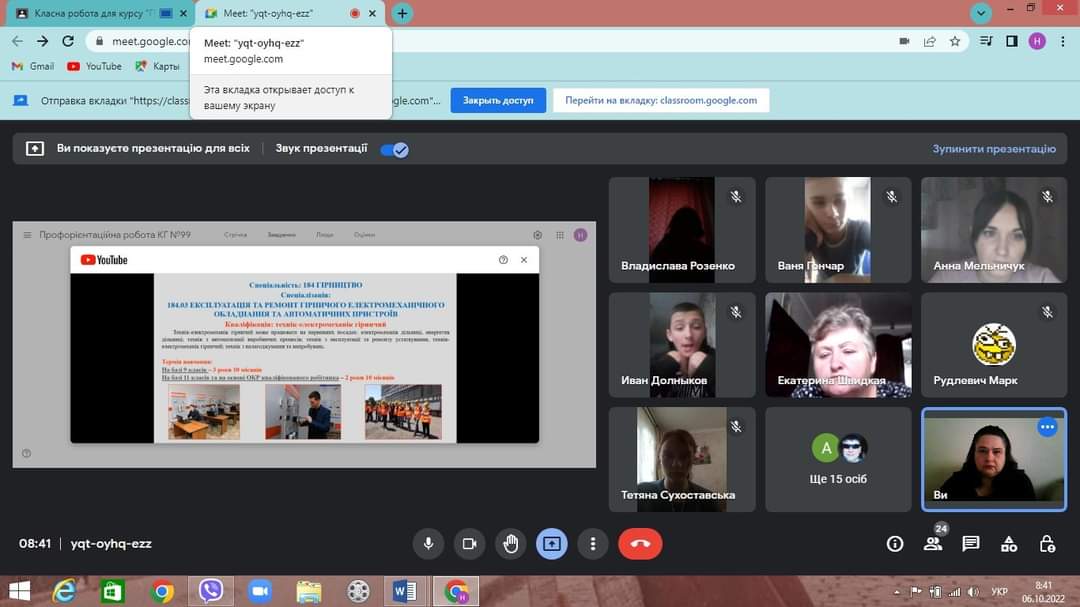The image size is (1080, 607).
Task: Leave the call with red hang-up button
Action: [640, 543]
